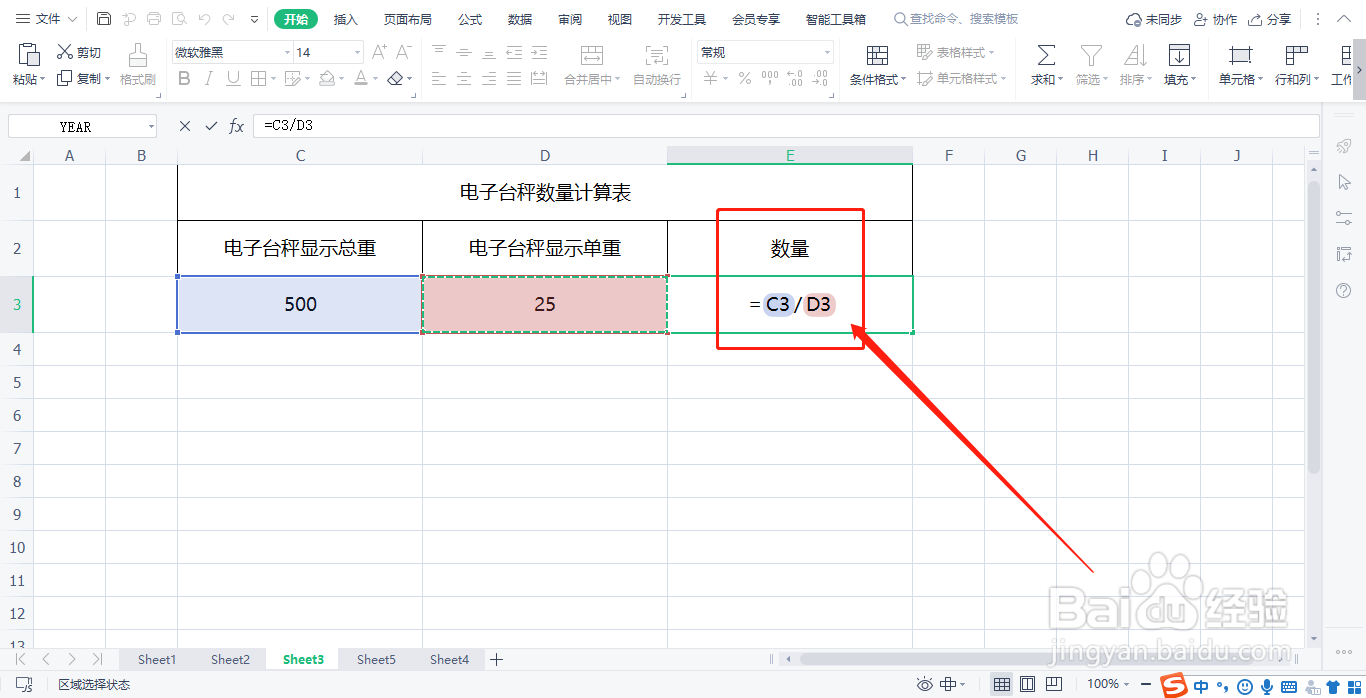Expand the 常规 number format dropdown
Image resolution: width=1366 pixels, height=698 pixels.
[826, 51]
